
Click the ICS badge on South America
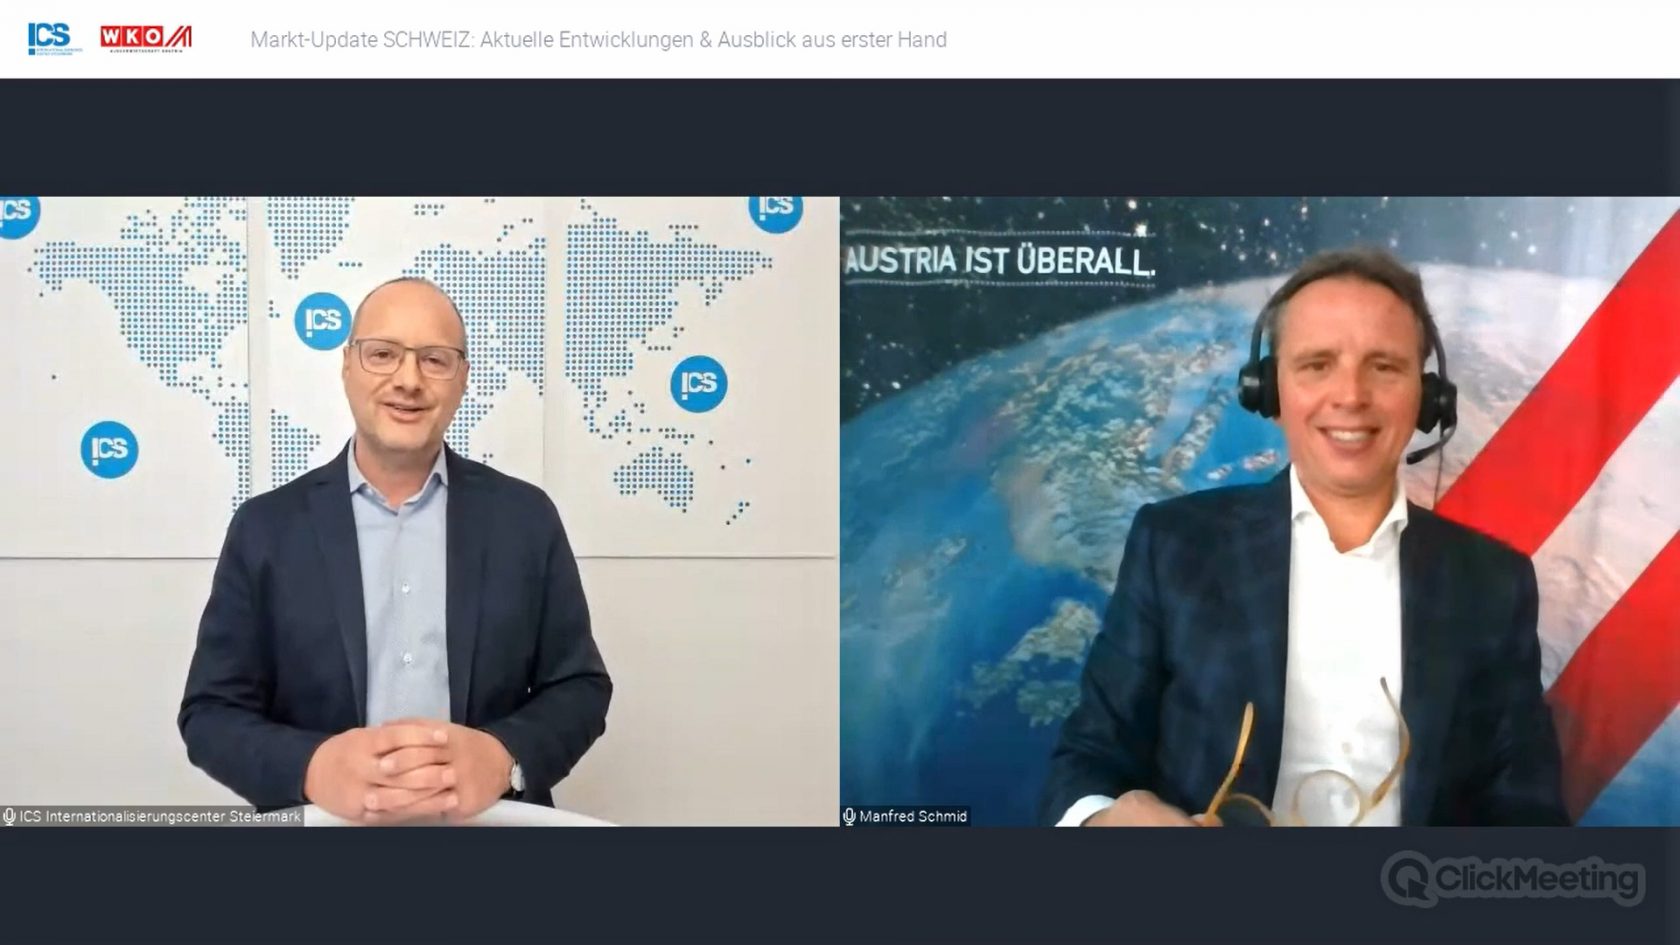click(x=109, y=449)
